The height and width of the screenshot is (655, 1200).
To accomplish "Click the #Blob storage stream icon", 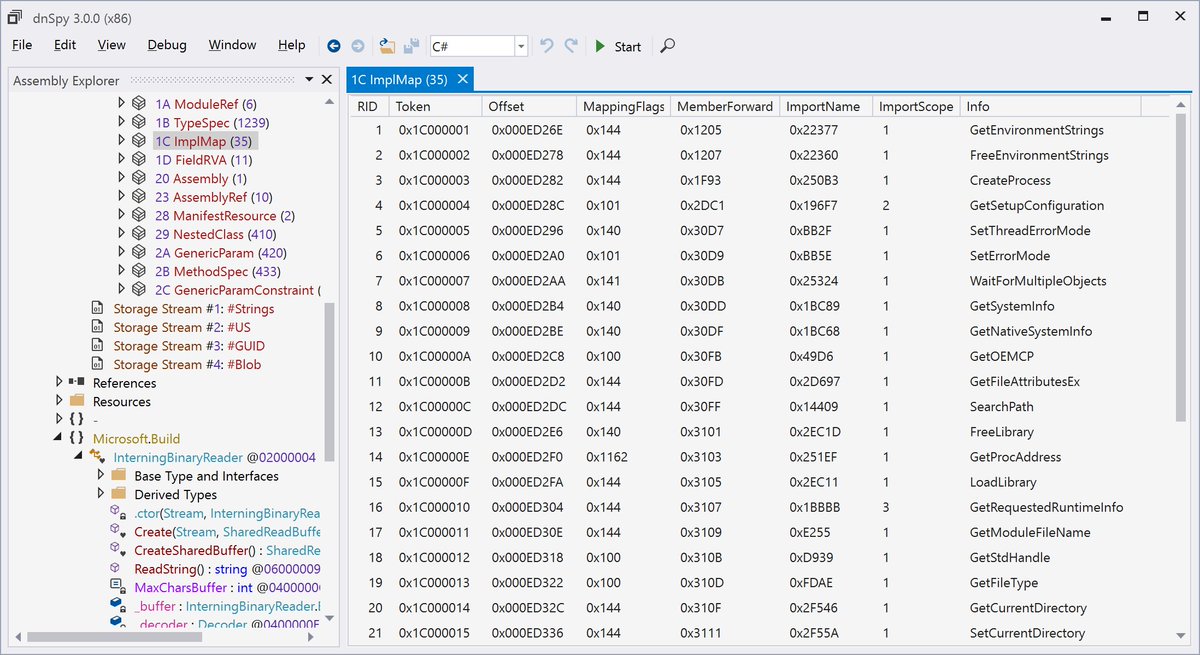I will (x=97, y=364).
